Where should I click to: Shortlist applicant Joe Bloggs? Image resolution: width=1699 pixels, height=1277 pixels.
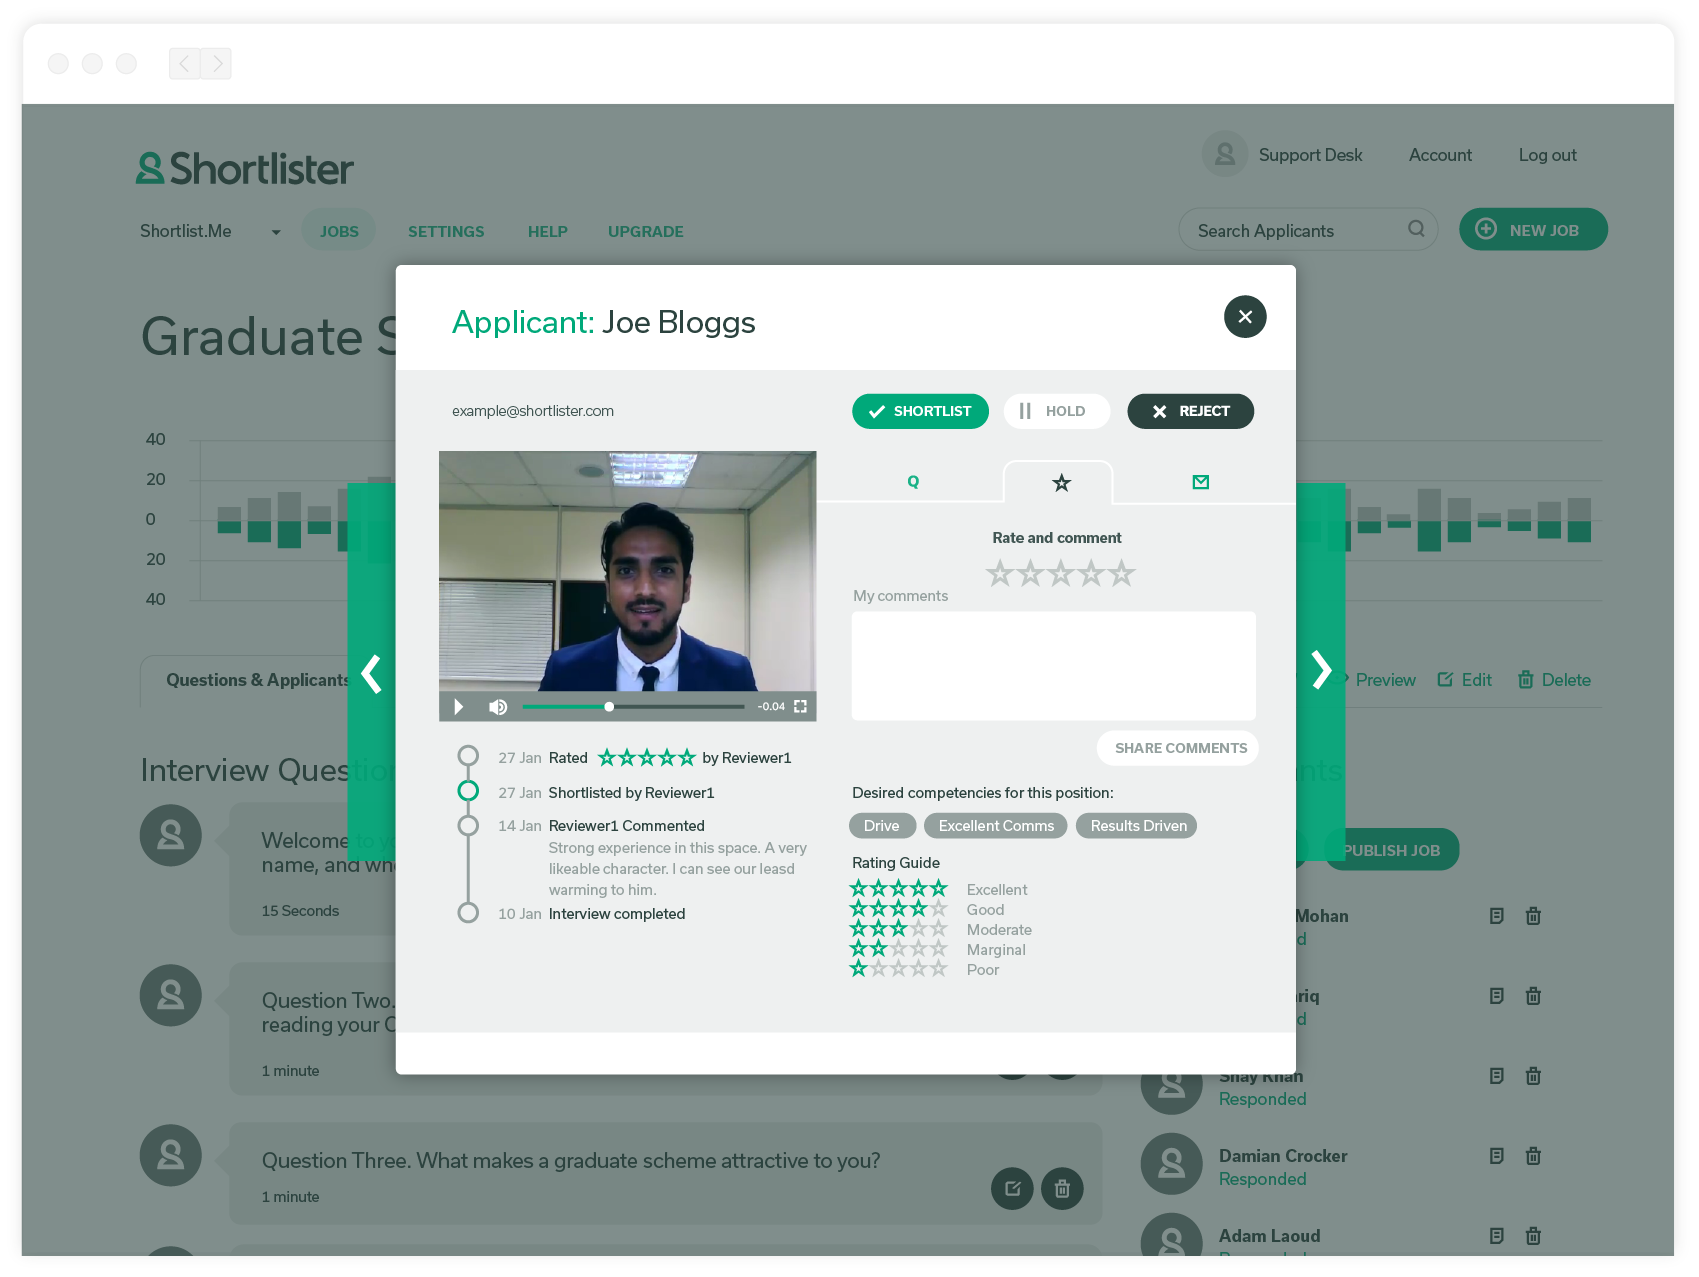(x=920, y=411)
